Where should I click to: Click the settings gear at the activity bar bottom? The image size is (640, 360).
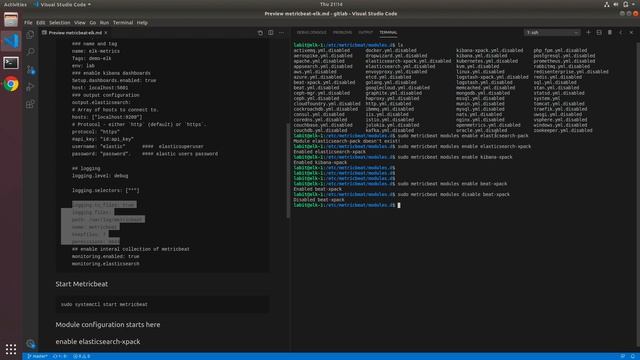[x=30, y=344]
